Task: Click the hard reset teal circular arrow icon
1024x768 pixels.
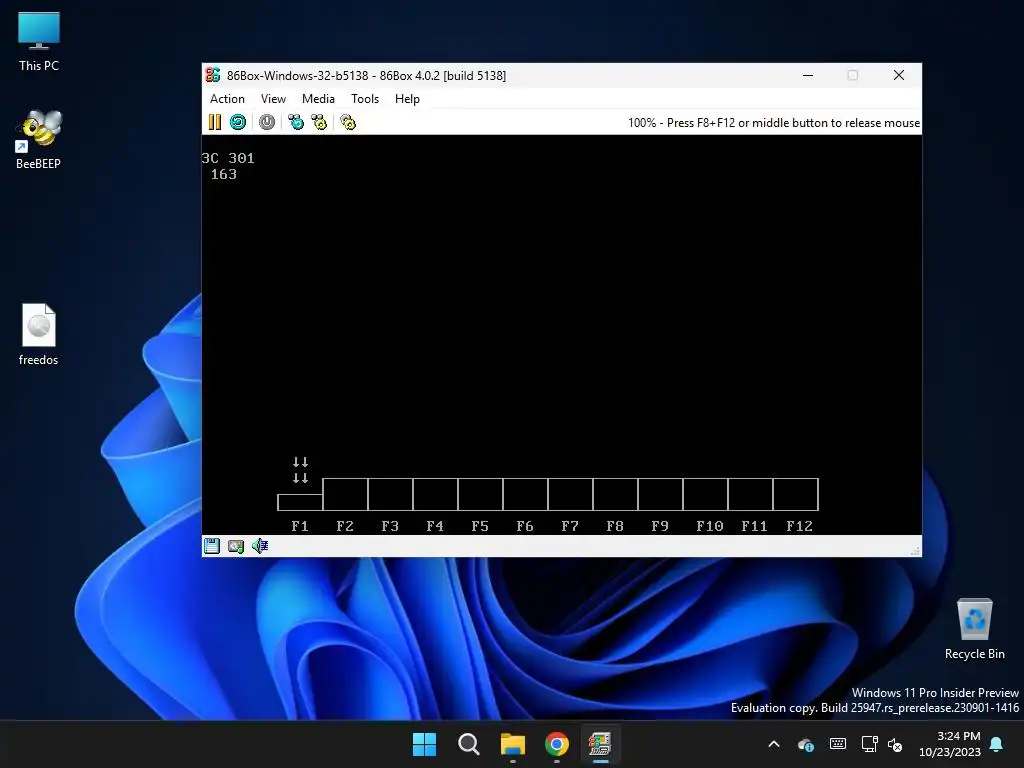Action: (238, 122)
